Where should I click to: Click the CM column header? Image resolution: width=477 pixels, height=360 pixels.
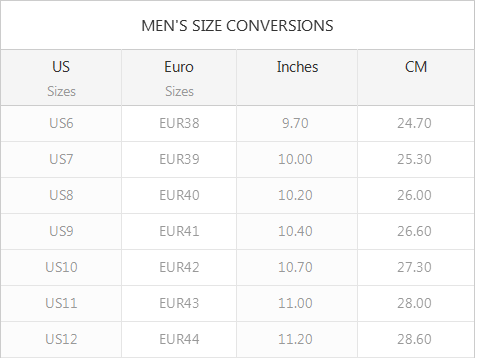[416, 78]
